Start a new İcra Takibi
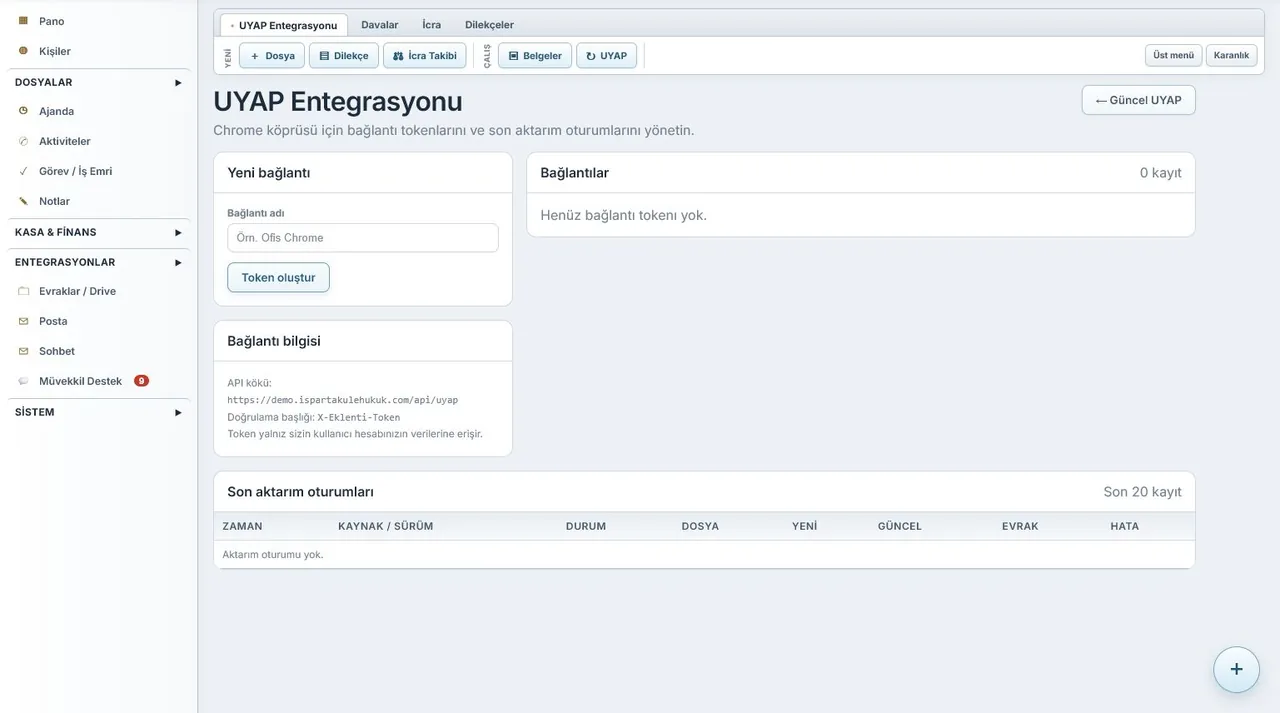Image resolution: width=1280 pixels, height=713 pixels. tap(424, 56)
